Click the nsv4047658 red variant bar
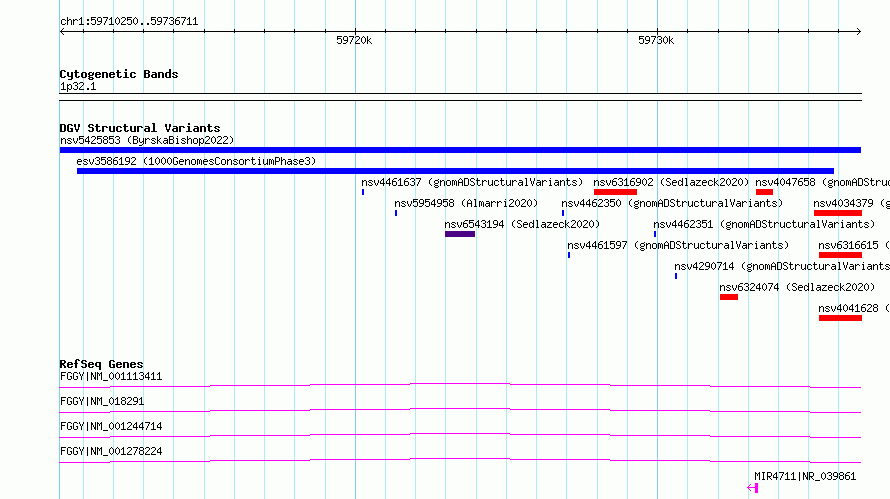The width and height of the screenshot is (890, 499). click(x=765, y=192)
